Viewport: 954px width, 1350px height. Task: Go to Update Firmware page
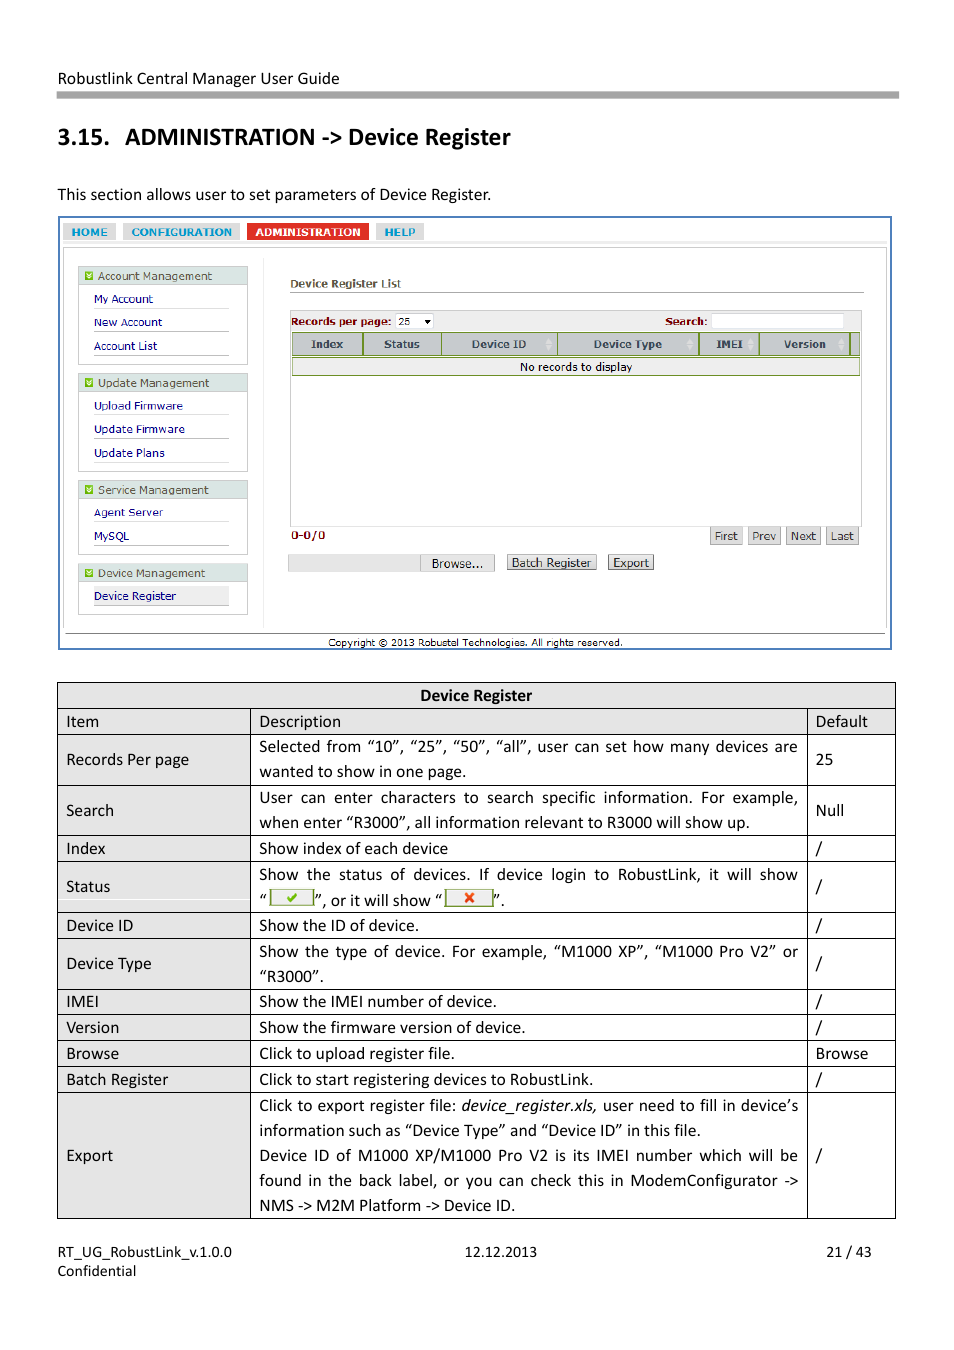(x=139, y=429)
